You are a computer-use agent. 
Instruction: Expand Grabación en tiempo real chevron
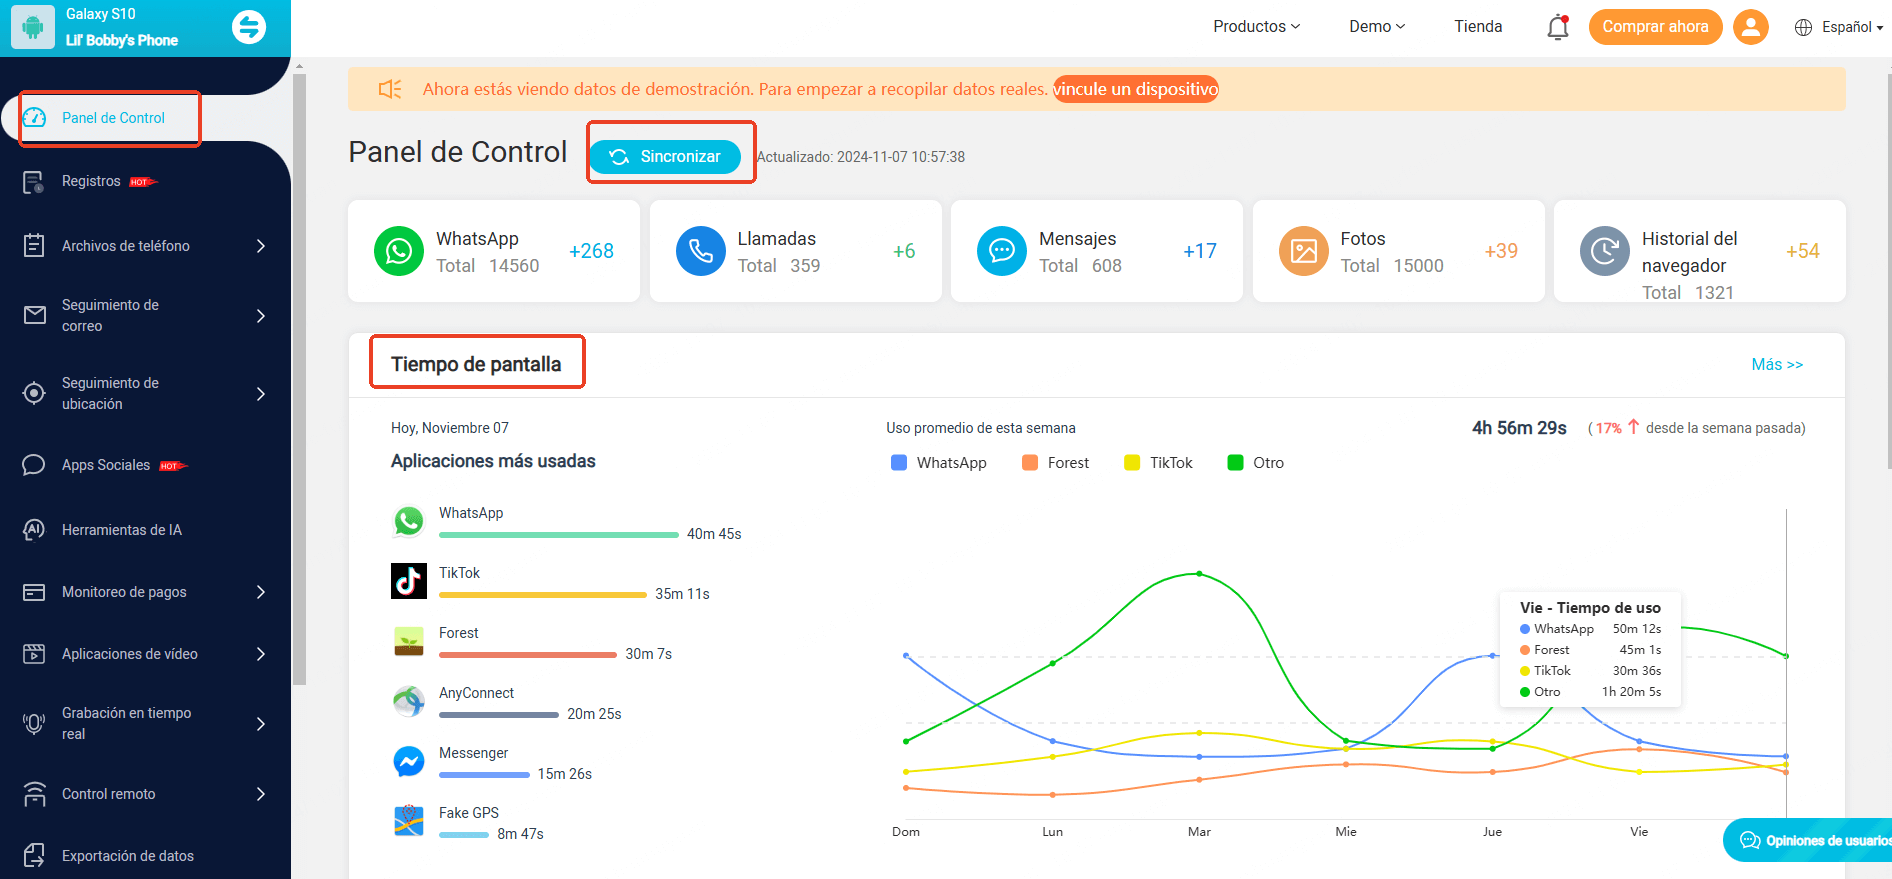pyautogui.click(x=261, y=724)
